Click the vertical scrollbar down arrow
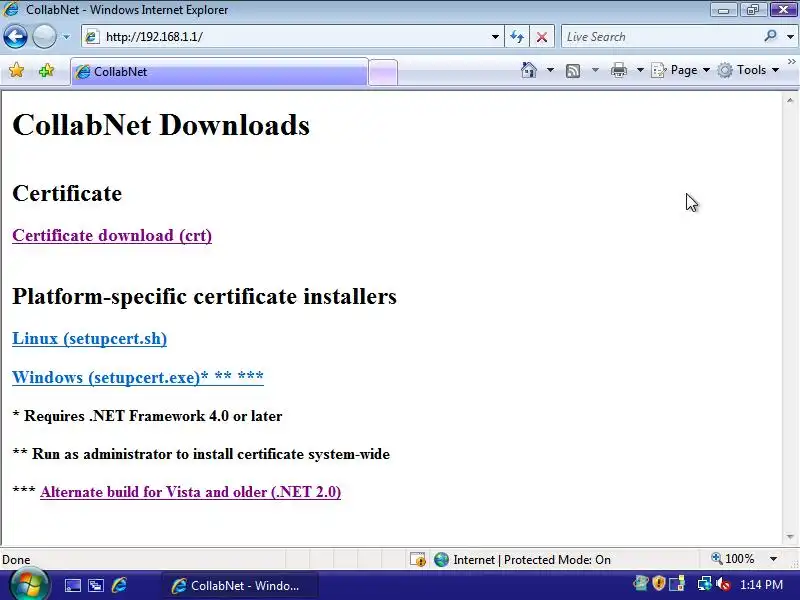 [790, 537]
